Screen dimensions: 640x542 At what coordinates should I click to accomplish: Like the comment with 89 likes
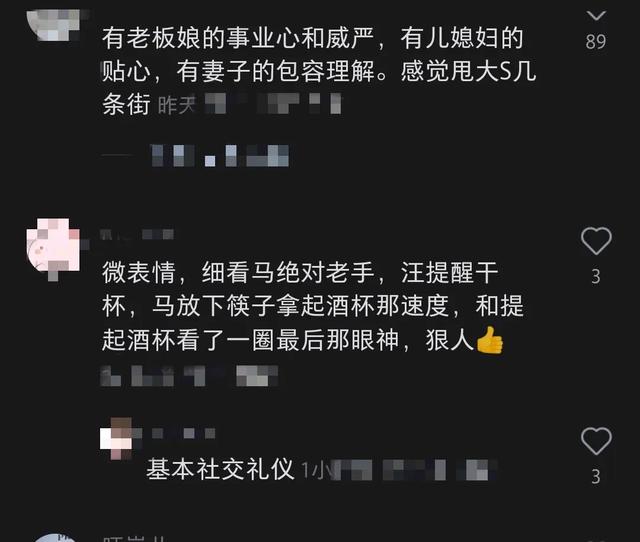click(x=596, y=16)
